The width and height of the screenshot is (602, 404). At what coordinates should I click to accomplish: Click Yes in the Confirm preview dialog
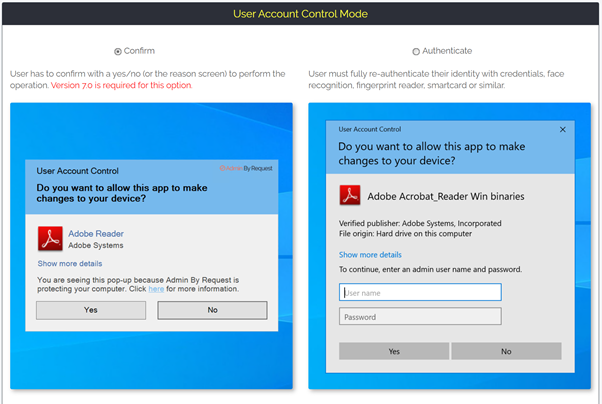click(x=91, y=310)
